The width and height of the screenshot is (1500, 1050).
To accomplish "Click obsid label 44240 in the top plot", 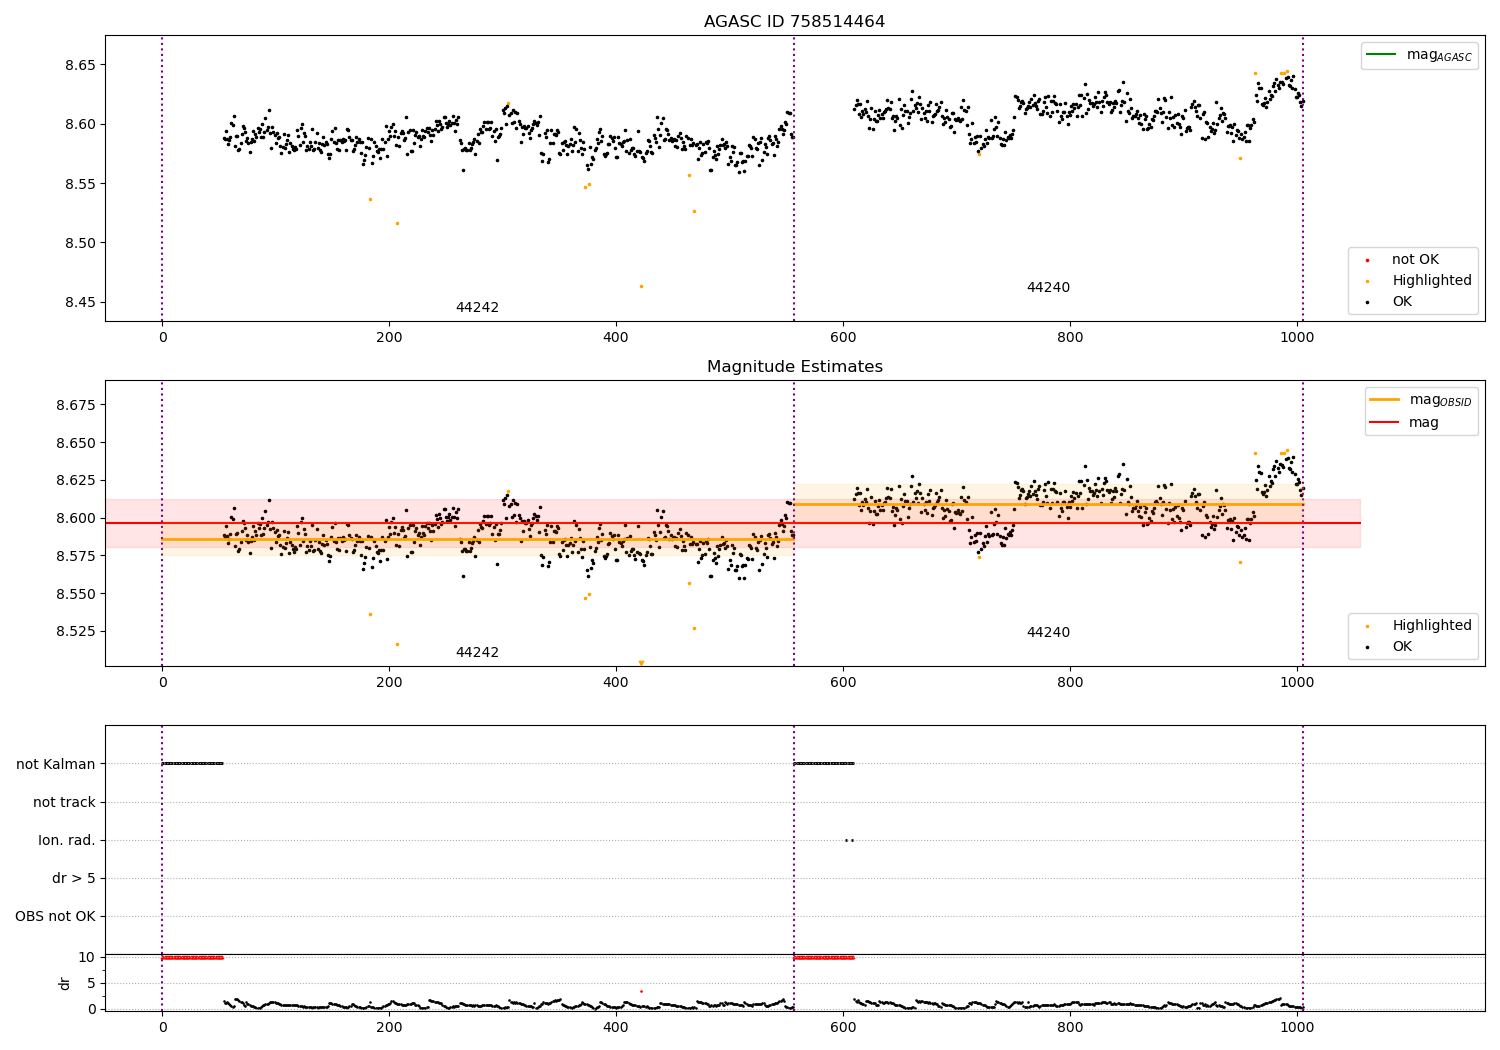I will coord(1048,288).
